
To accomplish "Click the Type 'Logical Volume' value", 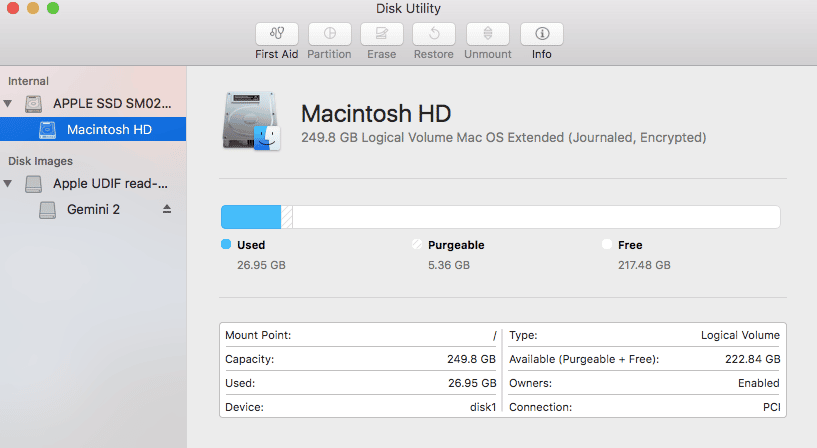I will [740, 335].
